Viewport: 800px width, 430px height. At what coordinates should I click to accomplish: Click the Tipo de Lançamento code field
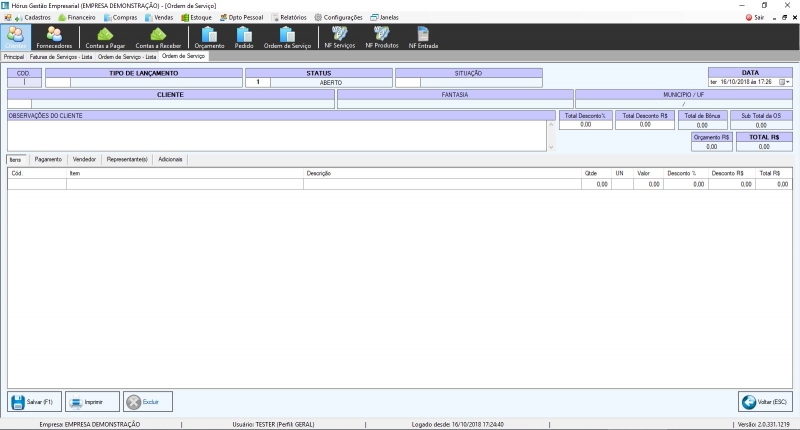click(x=58, y=82)
